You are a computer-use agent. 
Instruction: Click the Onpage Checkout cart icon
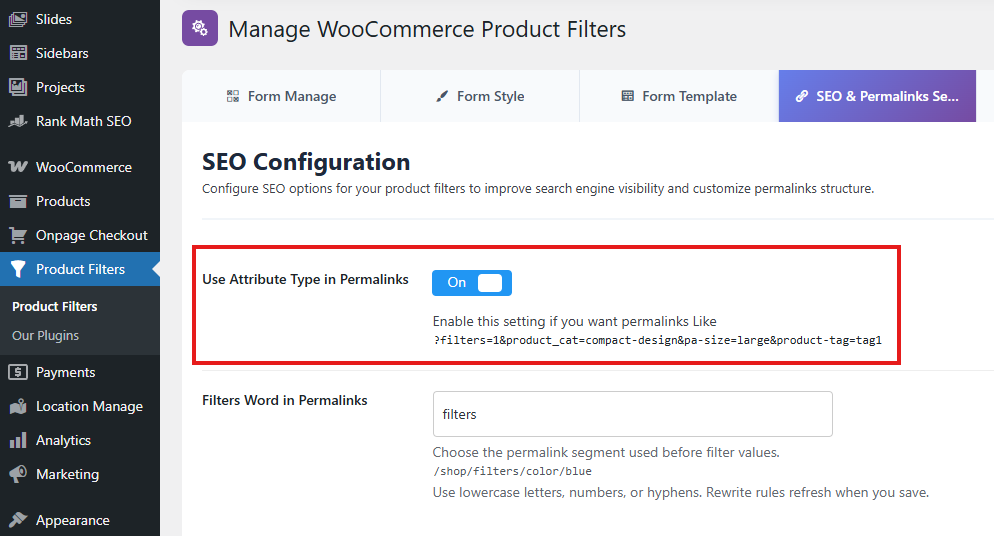[18, 236]
